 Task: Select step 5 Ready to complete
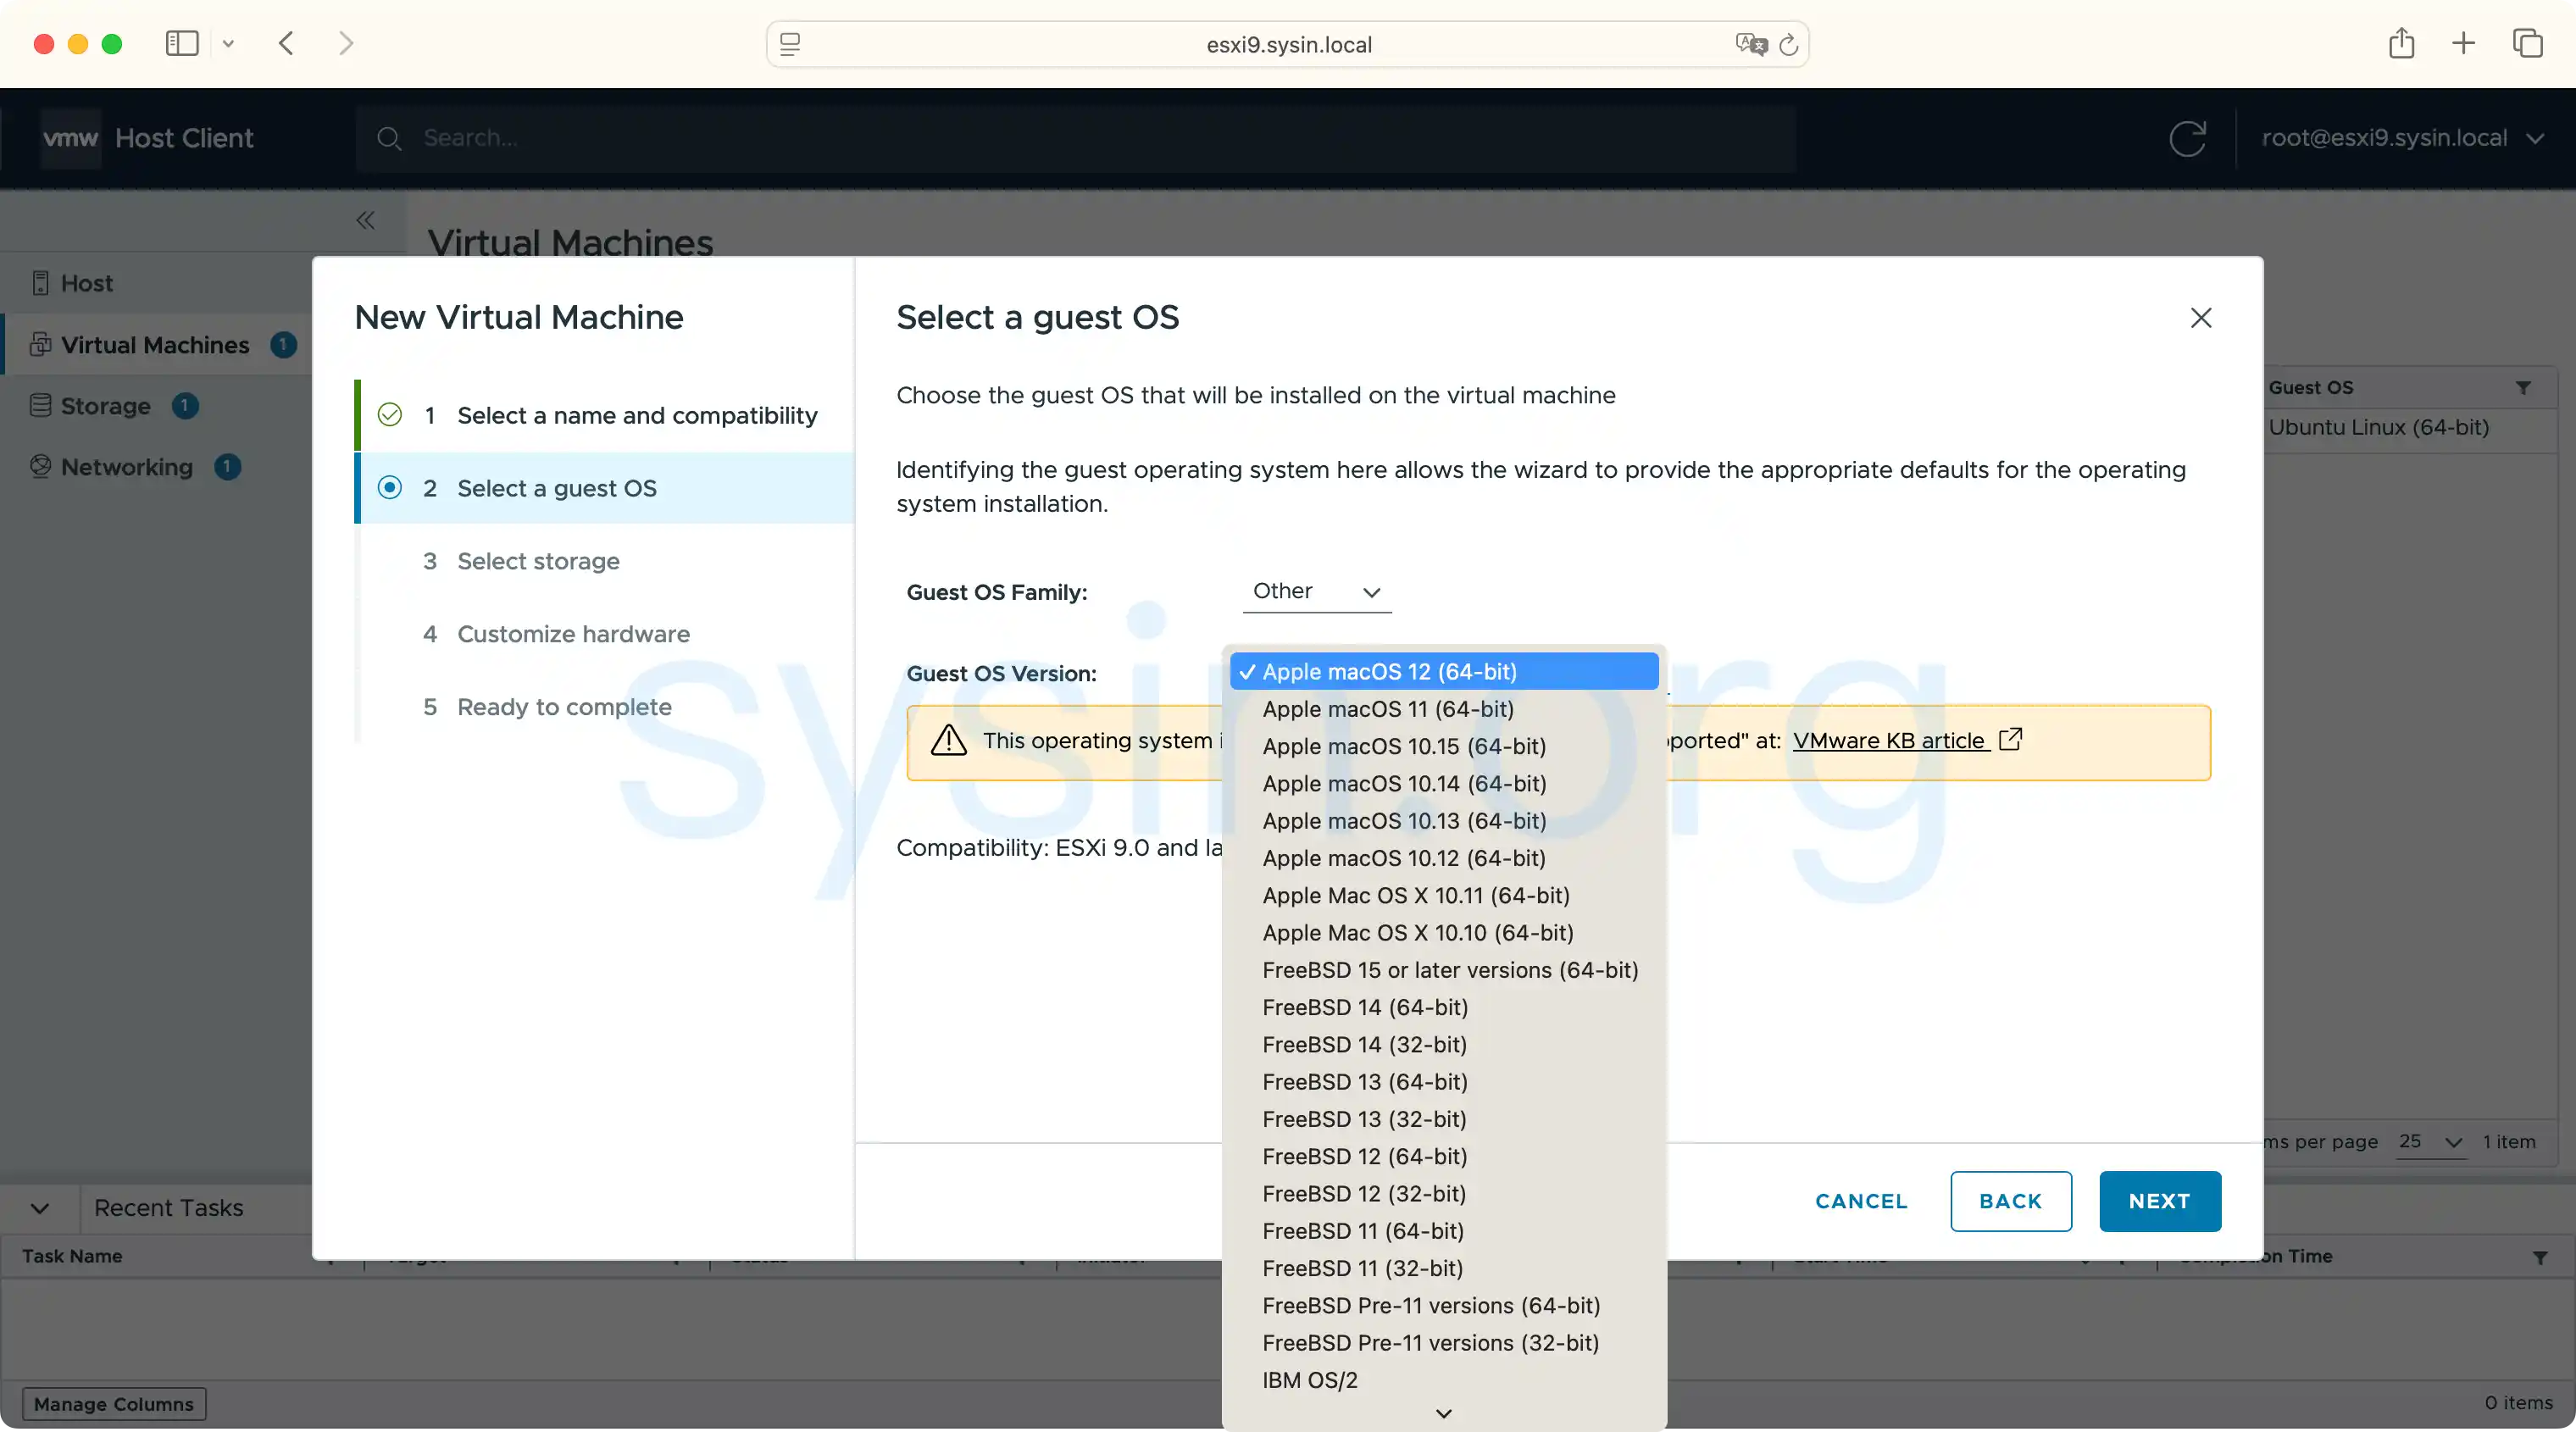pyautogui.click(x=606, y=707)
